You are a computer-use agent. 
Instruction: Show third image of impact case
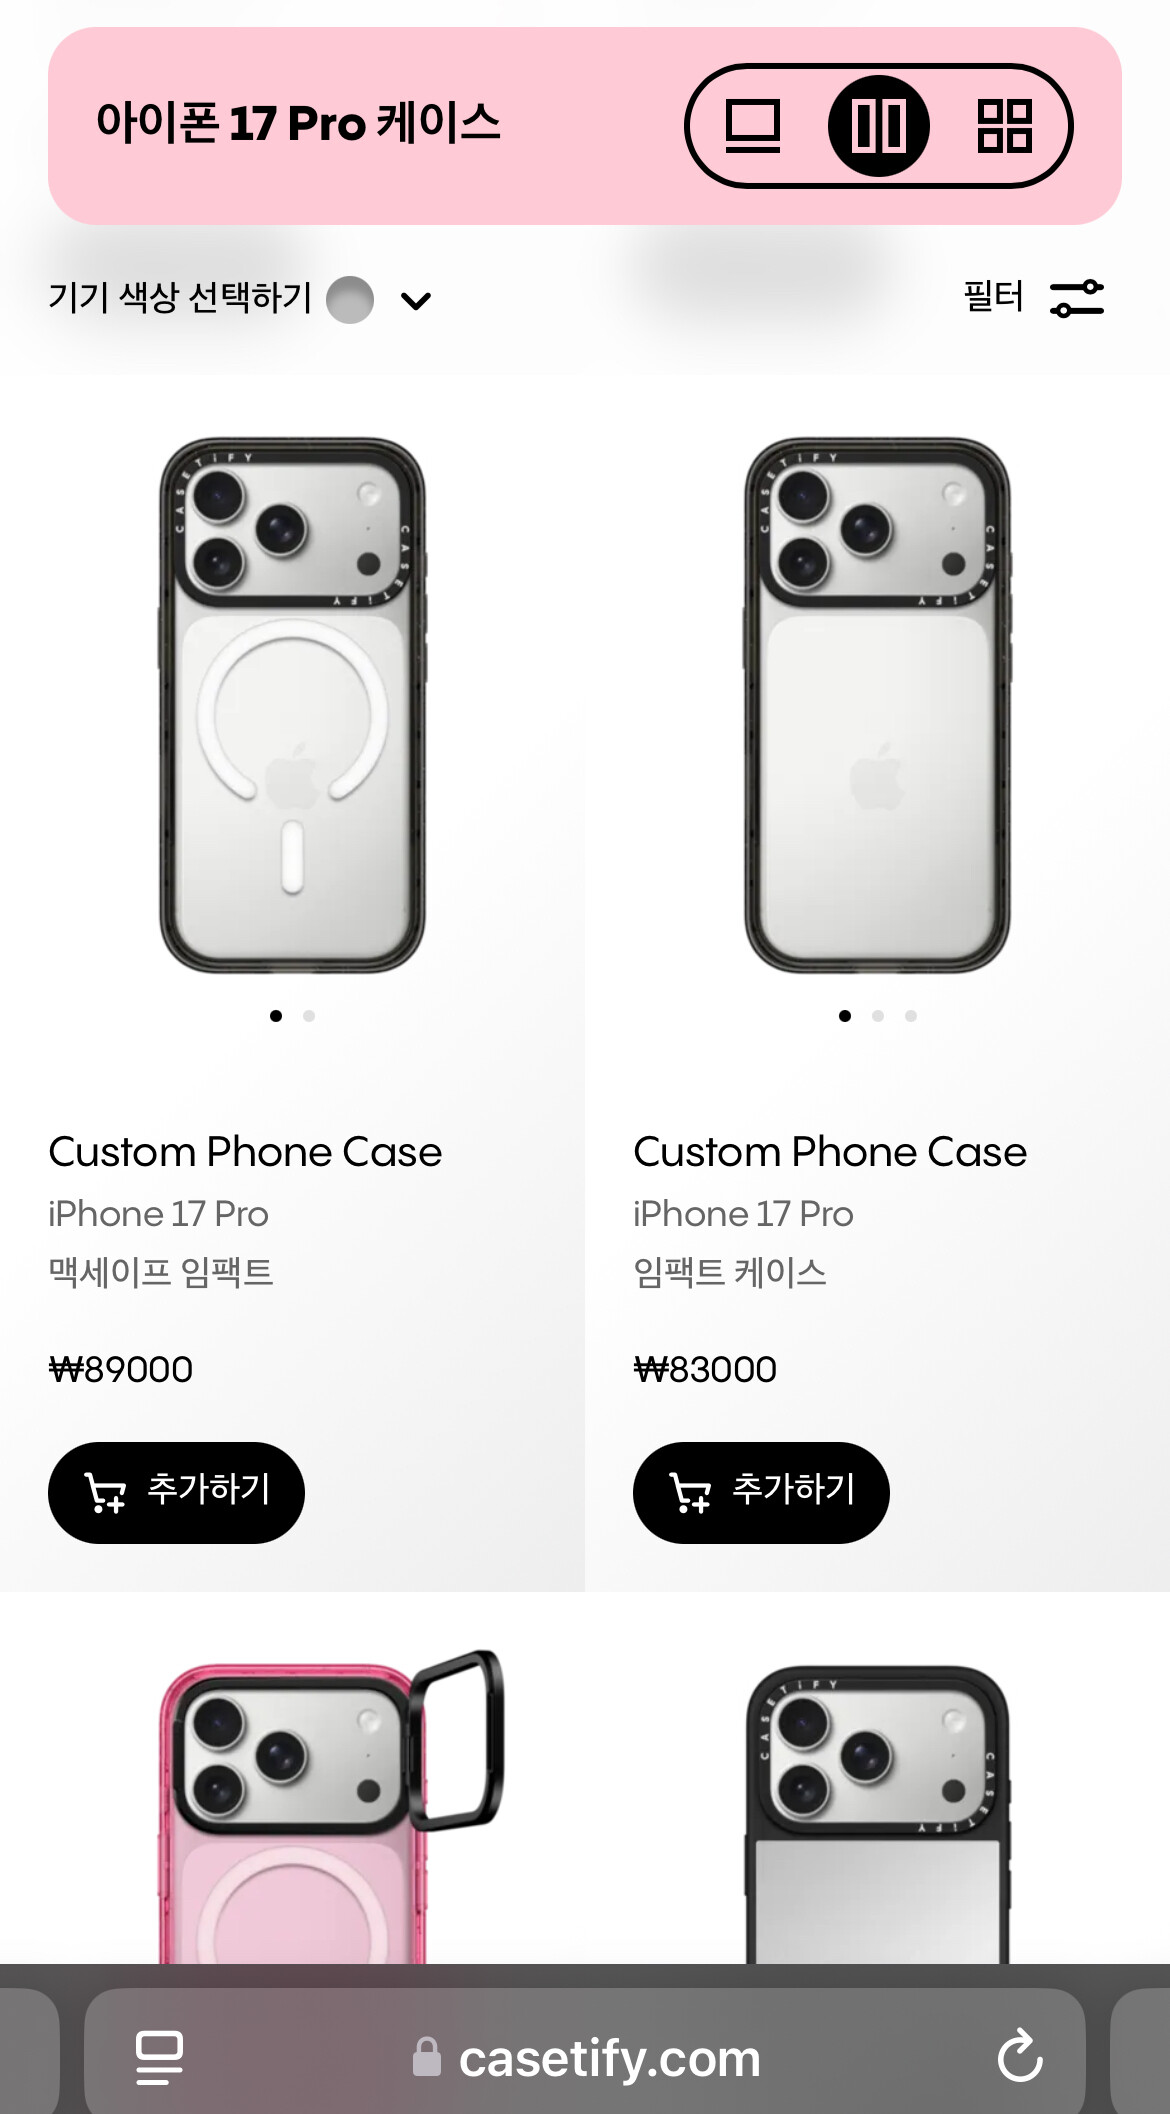pos(911,1016)
